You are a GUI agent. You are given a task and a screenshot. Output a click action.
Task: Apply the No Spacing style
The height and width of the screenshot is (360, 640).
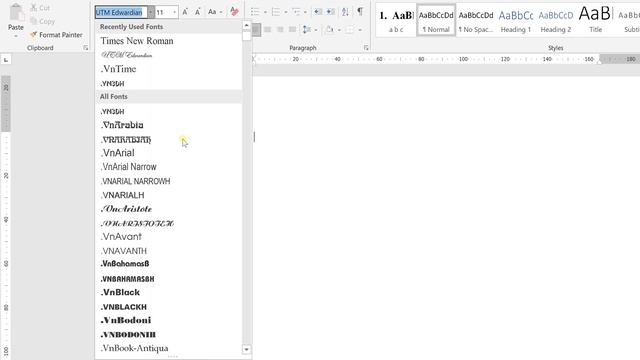476,20
